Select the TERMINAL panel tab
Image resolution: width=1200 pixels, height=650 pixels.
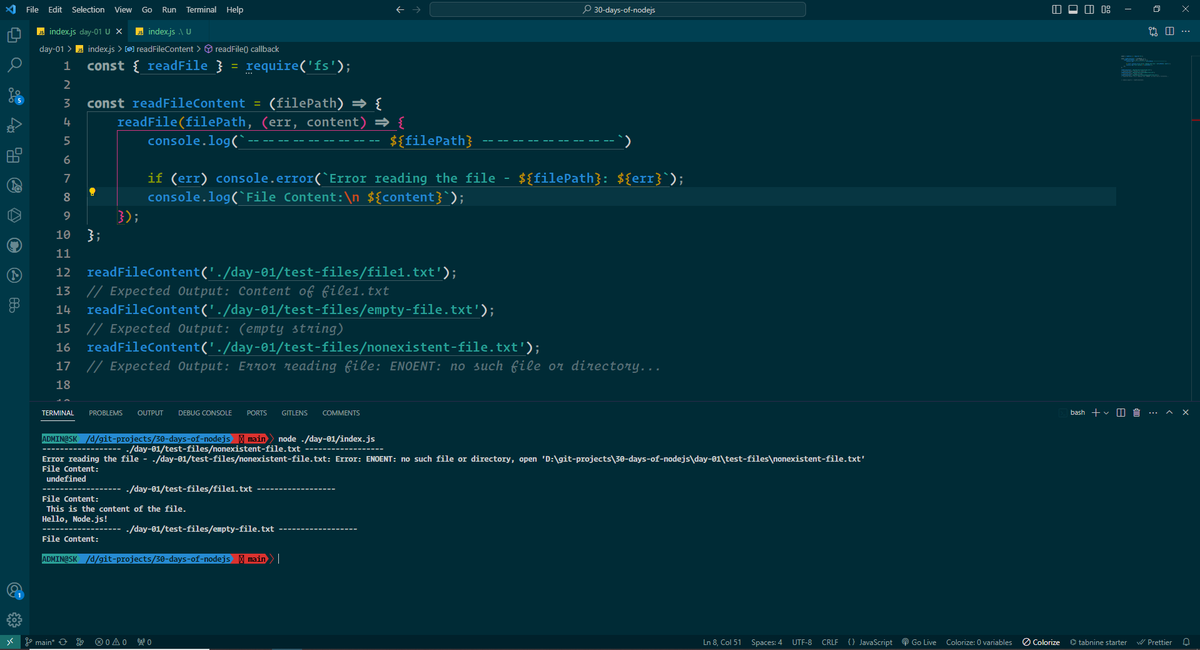[57, 413]
